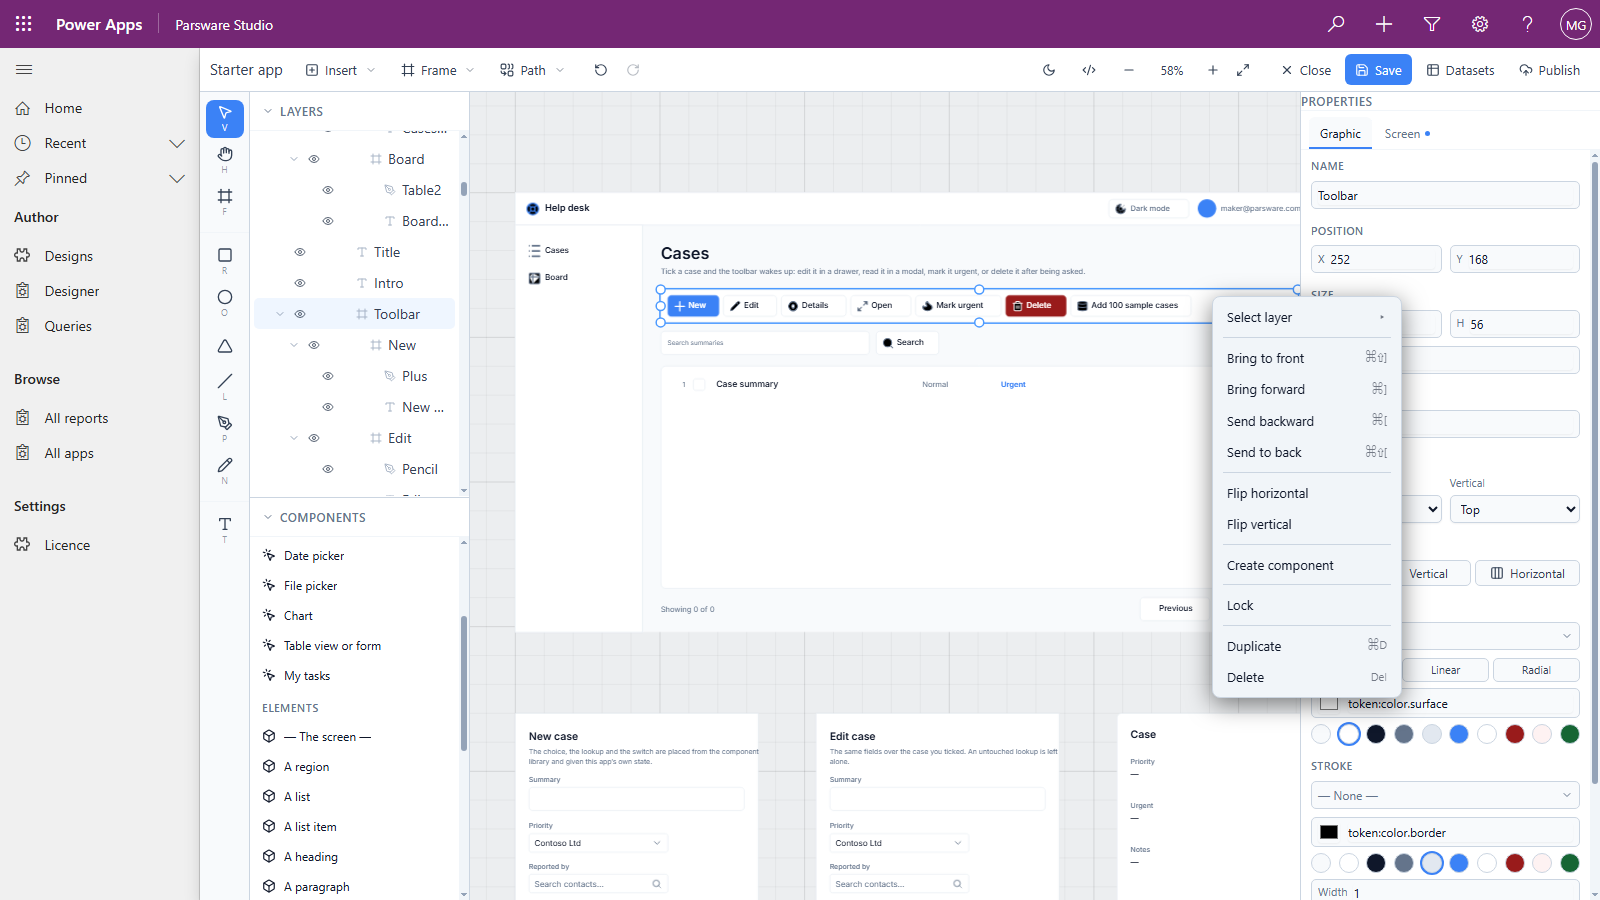Open Datasets
The width and height of the screenshot is (1600, 900).
(1460, 70)
